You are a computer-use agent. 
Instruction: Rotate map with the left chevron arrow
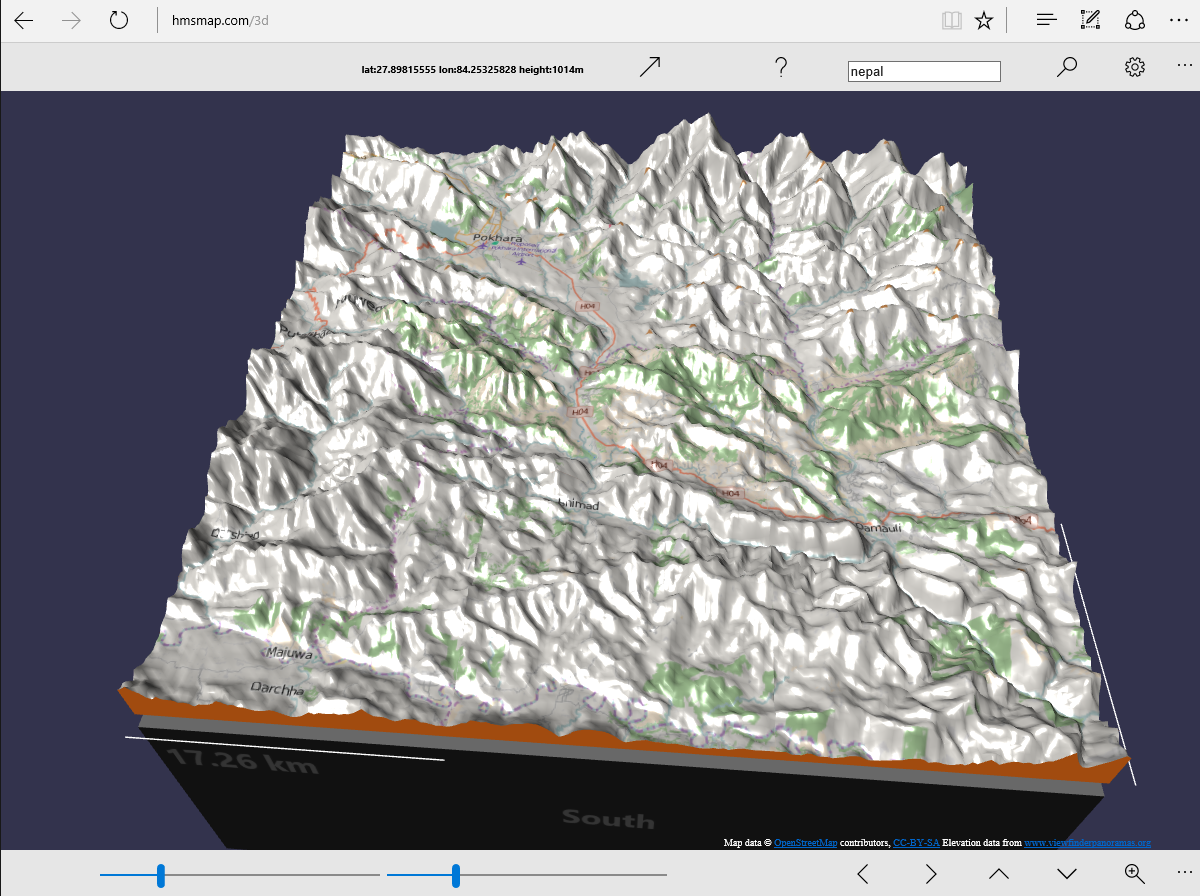click(863, 874)
